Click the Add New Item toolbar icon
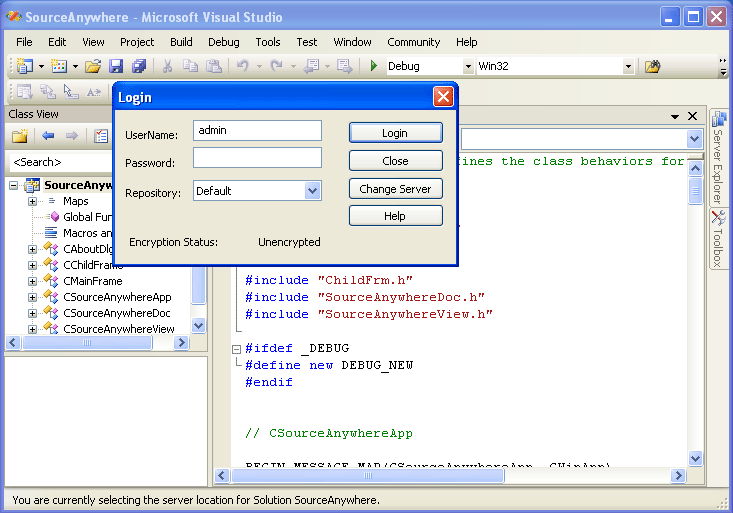 click(59, 66)
